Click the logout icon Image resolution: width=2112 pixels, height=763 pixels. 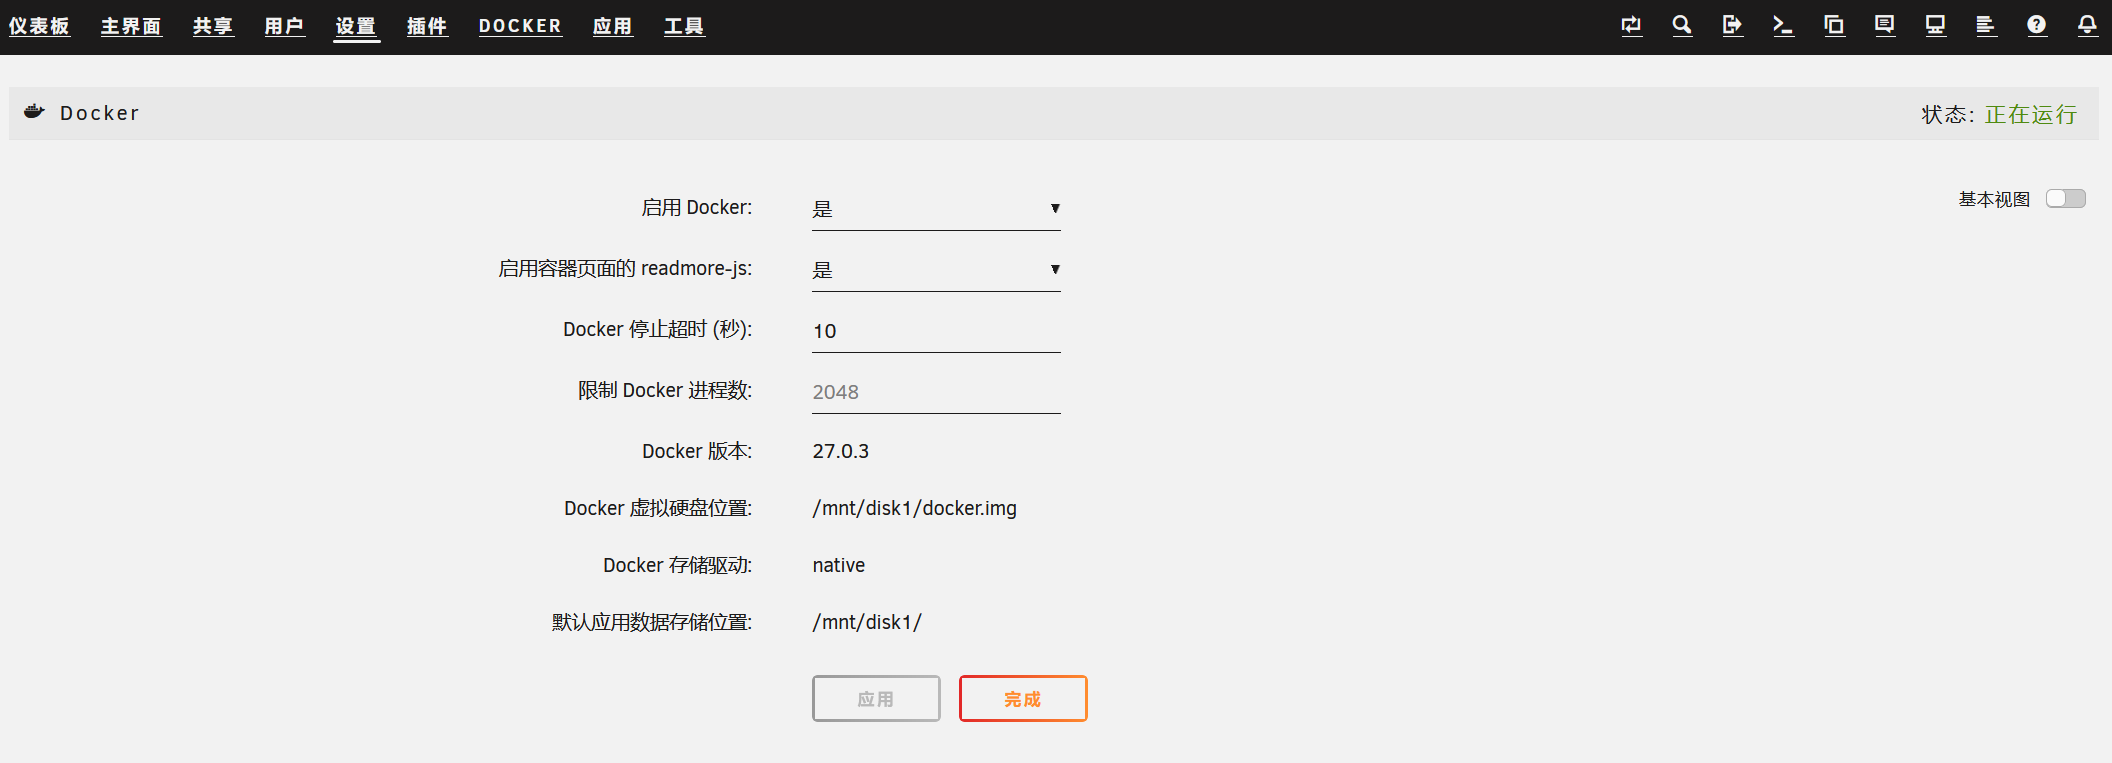(1733, 26)
